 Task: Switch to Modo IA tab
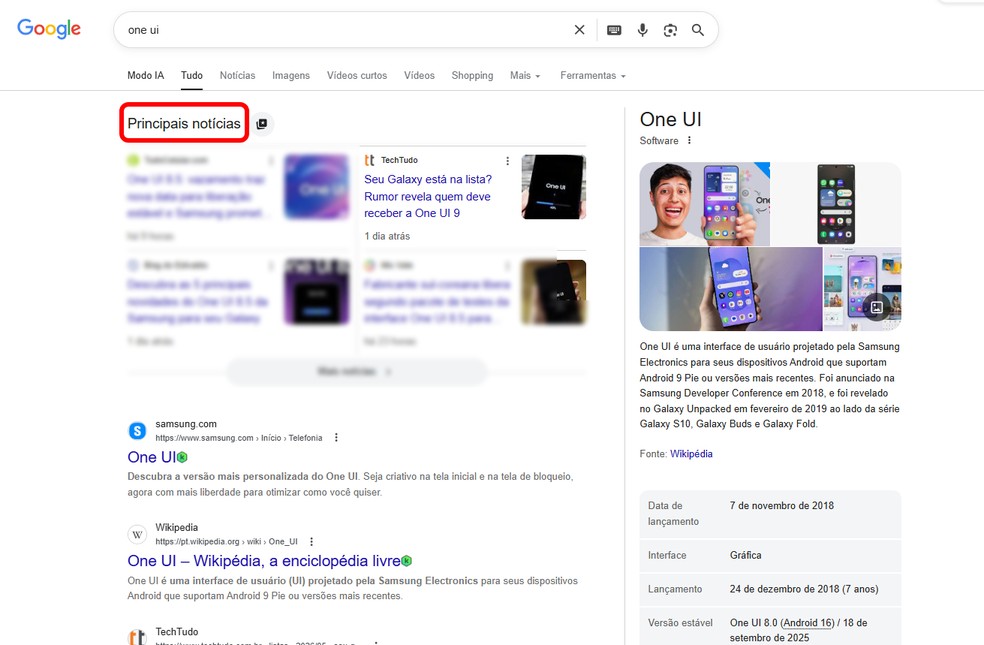(x=146, y=75)
